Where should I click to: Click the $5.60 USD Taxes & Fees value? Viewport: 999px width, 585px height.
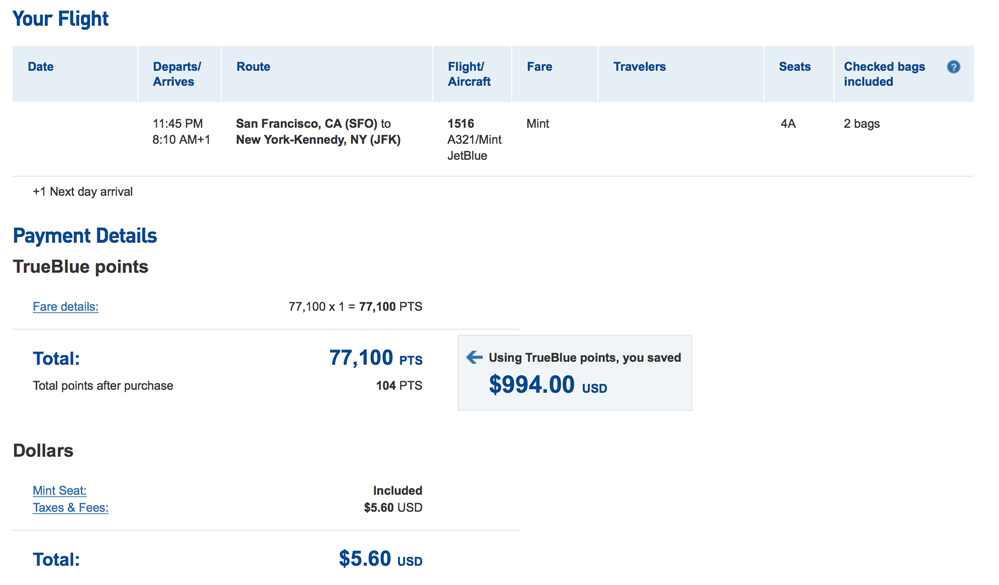click(x=393, y=508)
